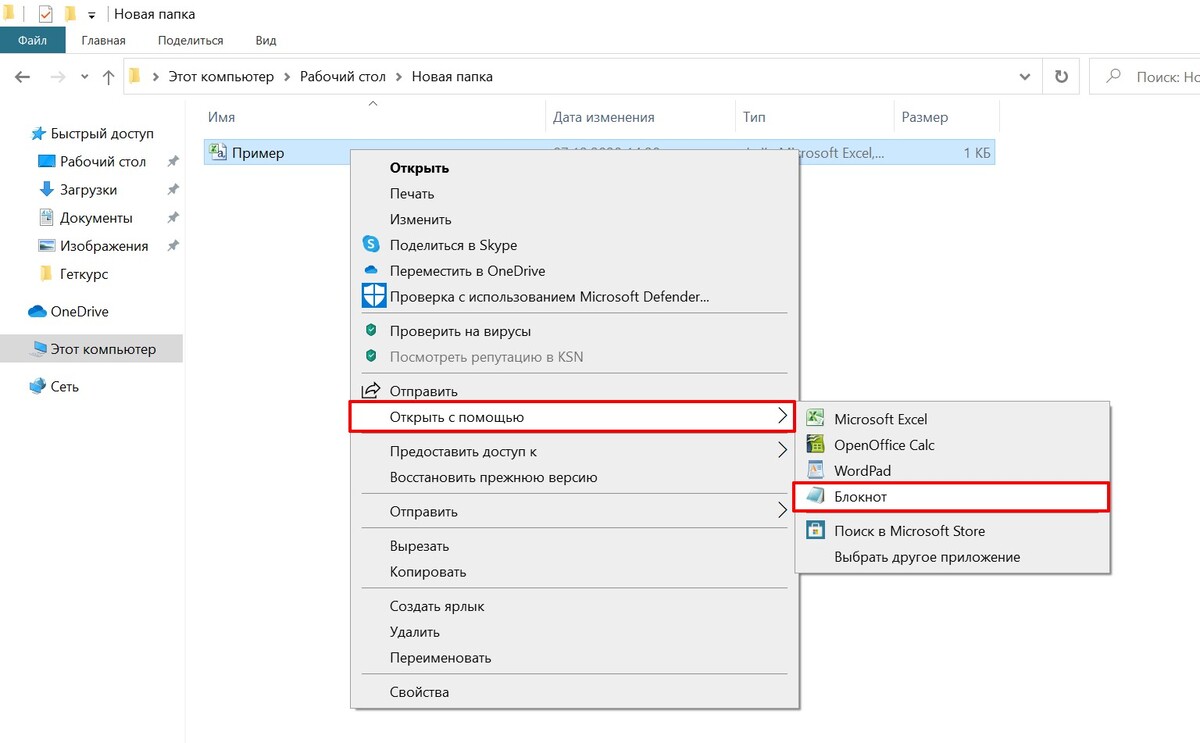Go back with the Back arrow
The height and width of the screenshot is (743, 1200).
23,77
